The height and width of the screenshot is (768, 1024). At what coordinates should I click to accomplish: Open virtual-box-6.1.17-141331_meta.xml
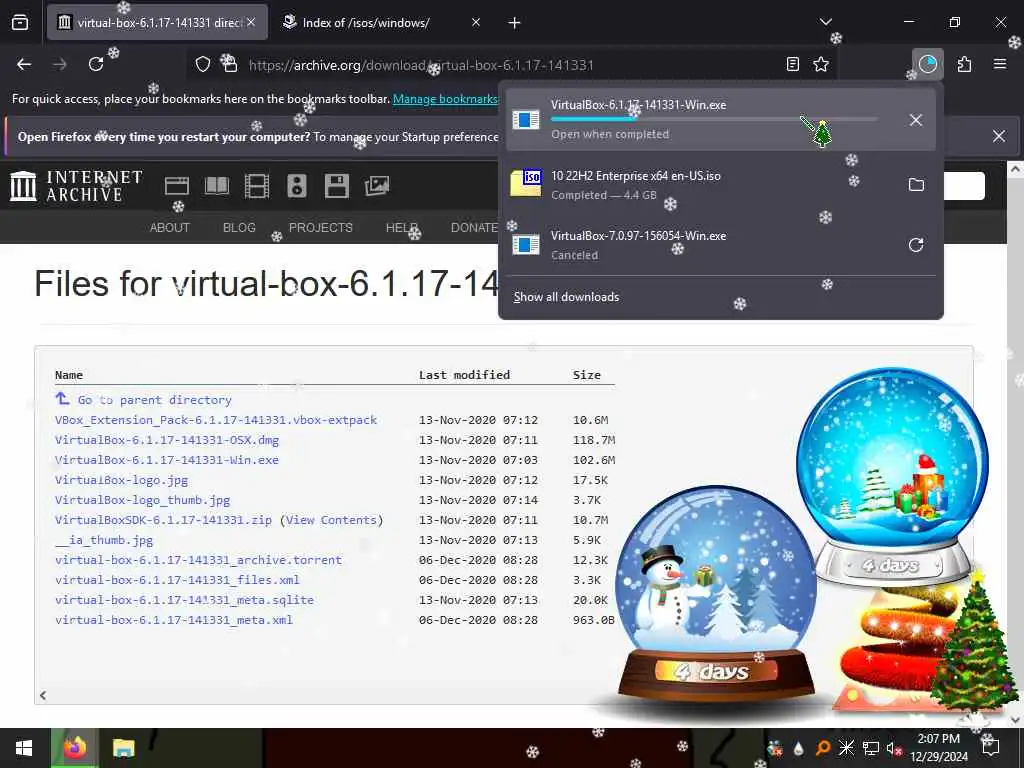174,620
